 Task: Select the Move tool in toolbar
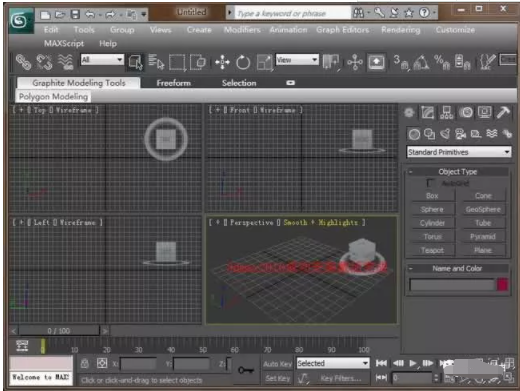pyautogui.click(x=222, y=62)
